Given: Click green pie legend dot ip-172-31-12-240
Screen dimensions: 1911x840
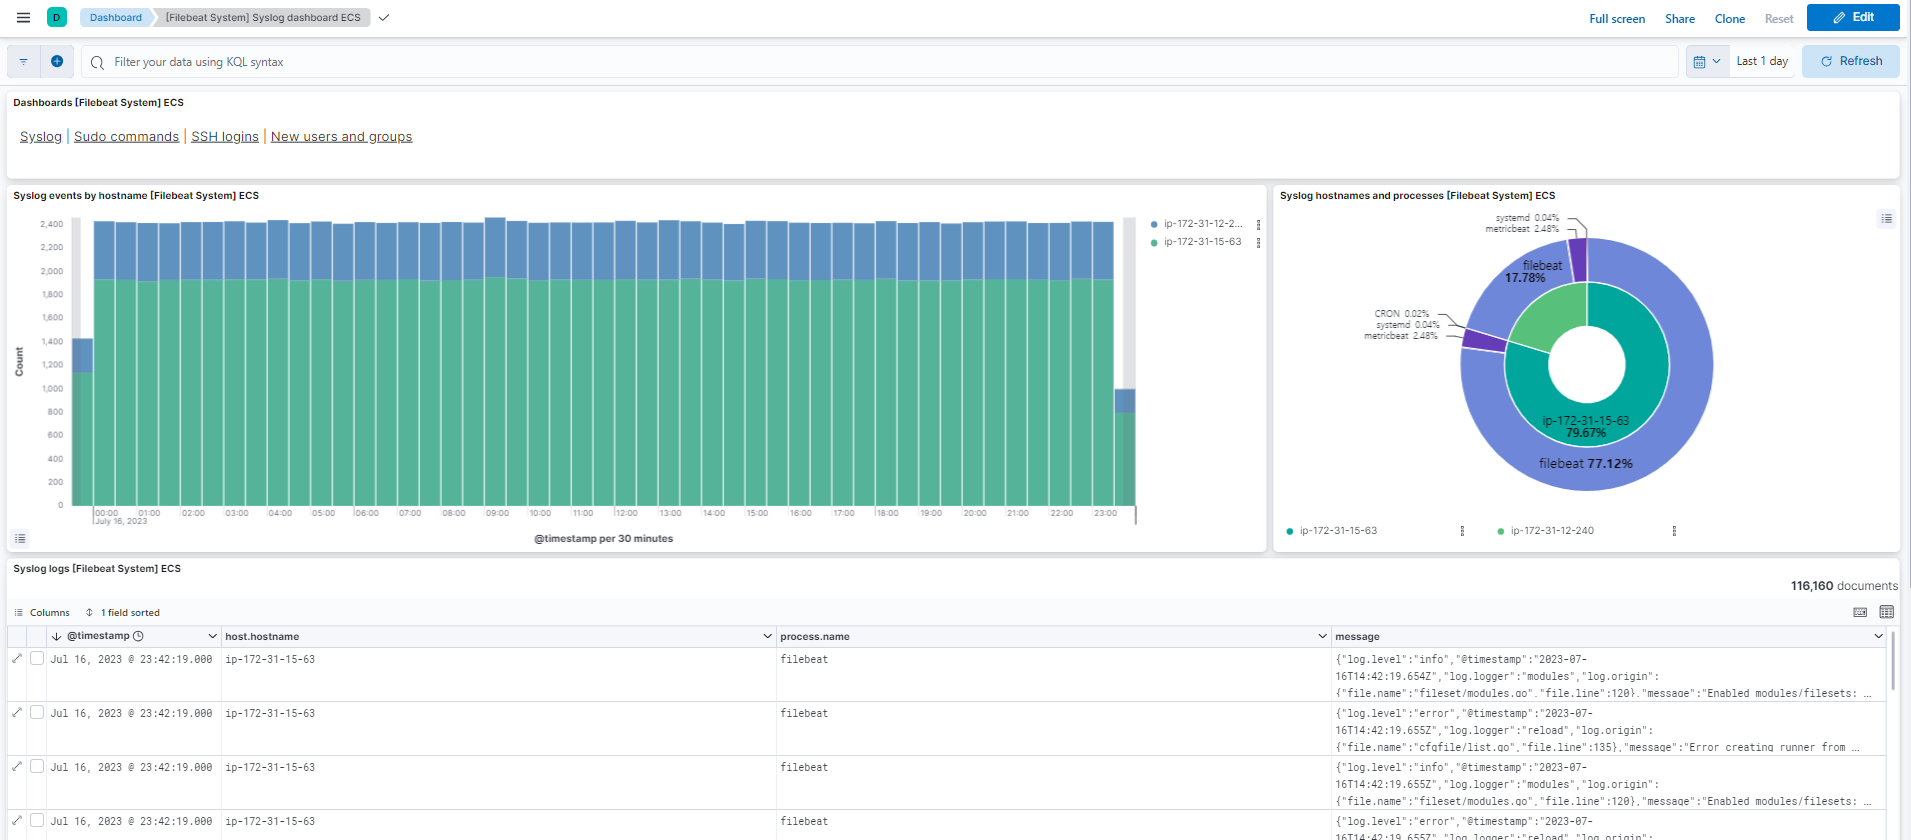Looking at the screenshot, I should pyautogui.click(x=1500, y=531).
